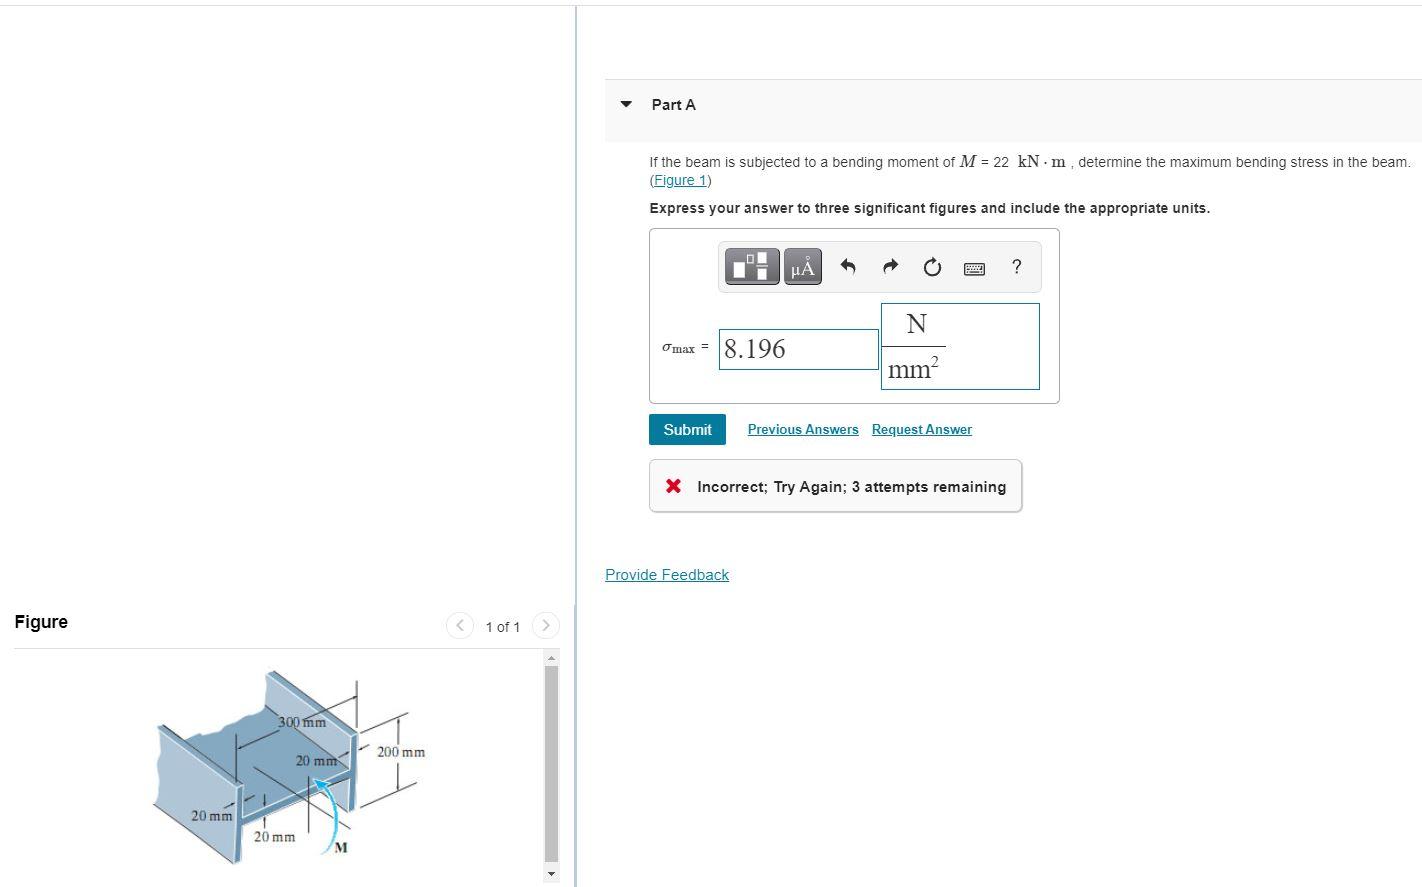Open Previous Answers
Image resolution: width=1422 pixels, height=887 pixels.
[x=802, y=429]
